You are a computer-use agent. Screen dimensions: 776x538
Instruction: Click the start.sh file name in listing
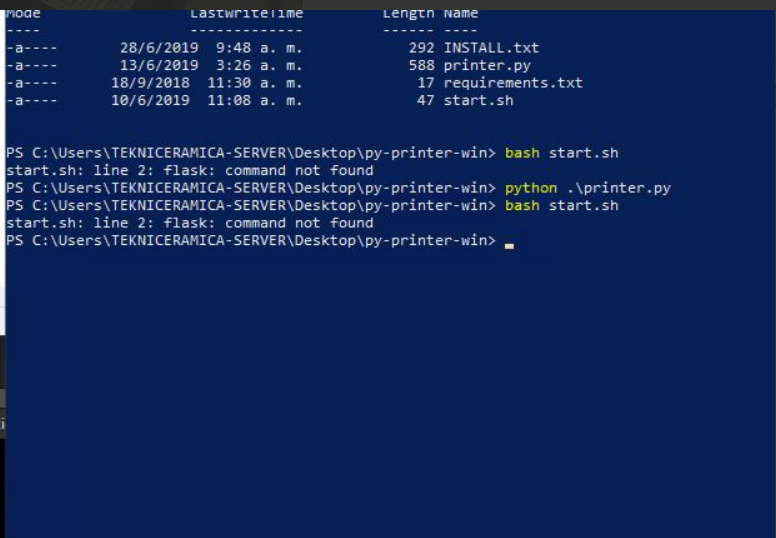tap(478, 100)
